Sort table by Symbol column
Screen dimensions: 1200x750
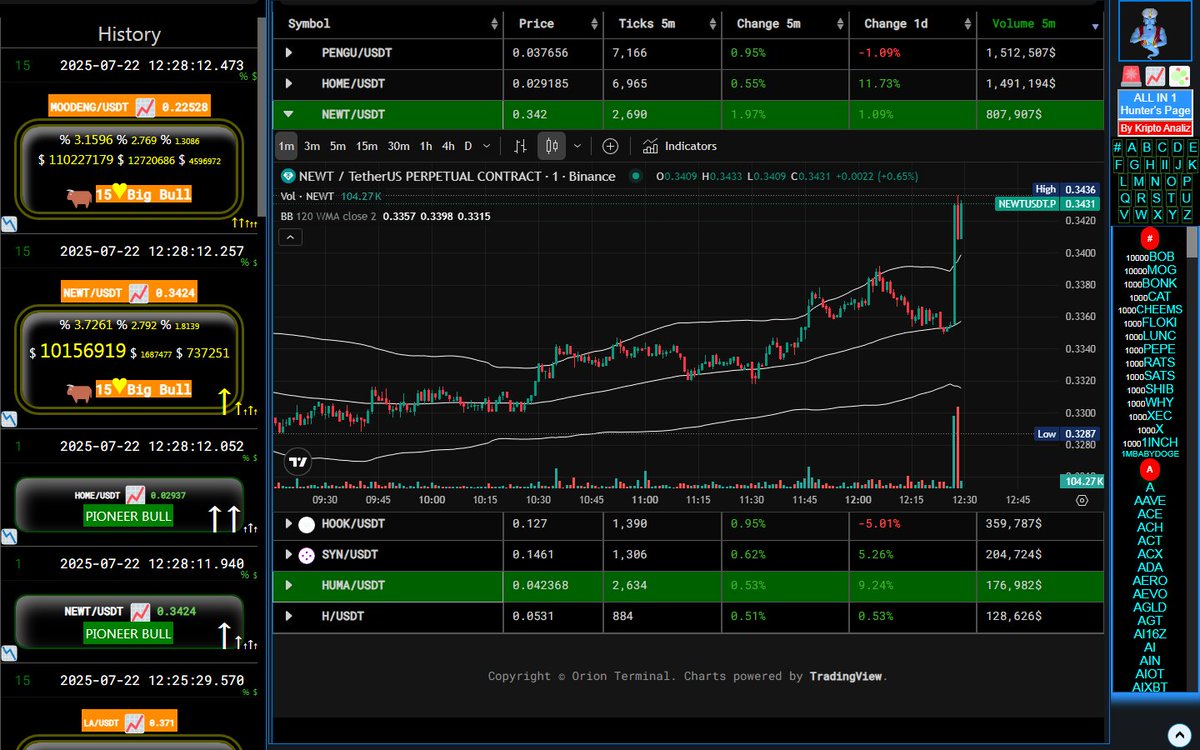click(x=389, y=23)
